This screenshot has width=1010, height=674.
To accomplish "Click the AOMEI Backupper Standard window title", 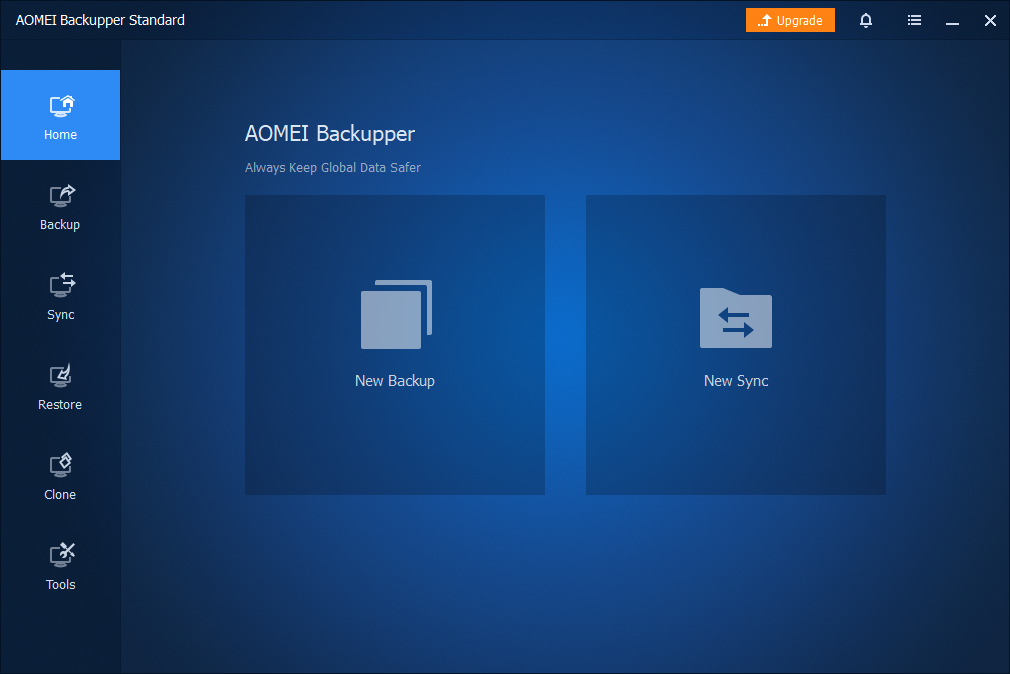I will 100,20.
